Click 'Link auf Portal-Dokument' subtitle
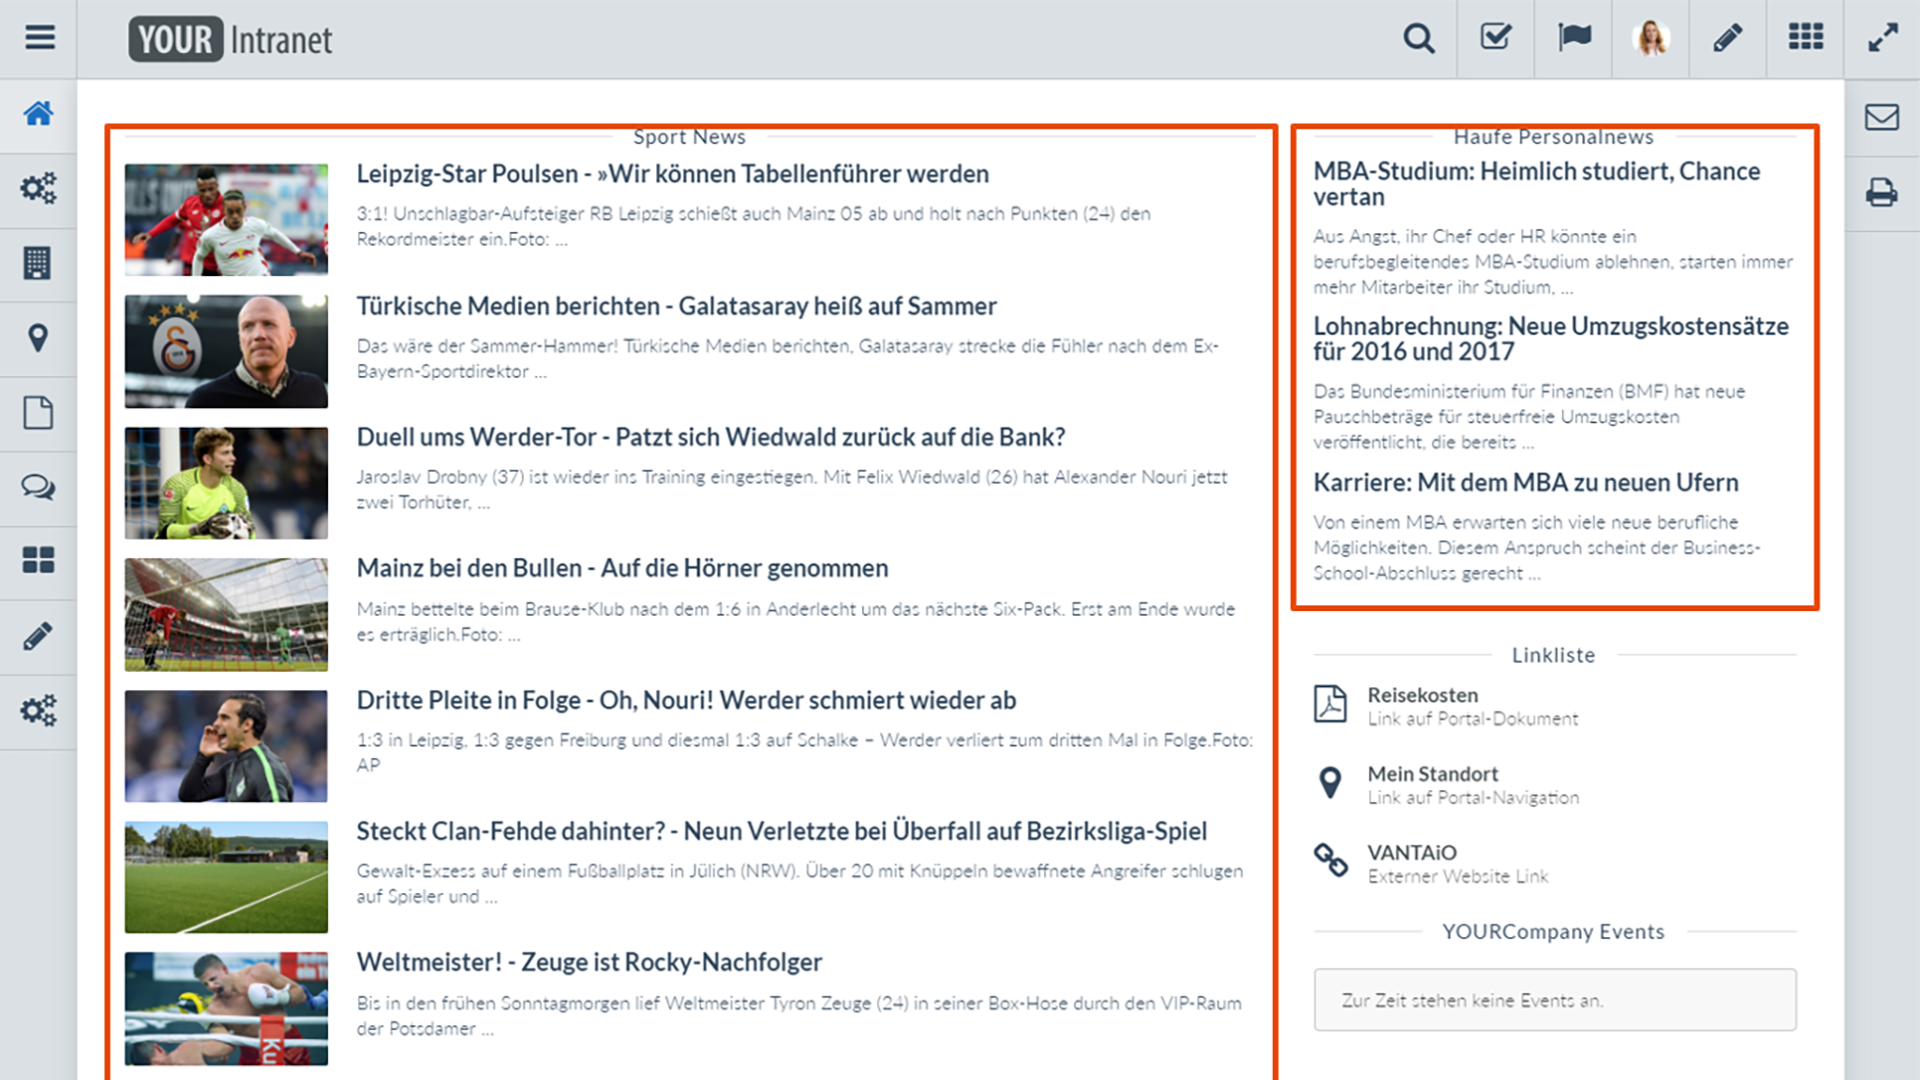Image resolution: width=1920 pixels, height=1080 pixels. tap(1473, 719)
